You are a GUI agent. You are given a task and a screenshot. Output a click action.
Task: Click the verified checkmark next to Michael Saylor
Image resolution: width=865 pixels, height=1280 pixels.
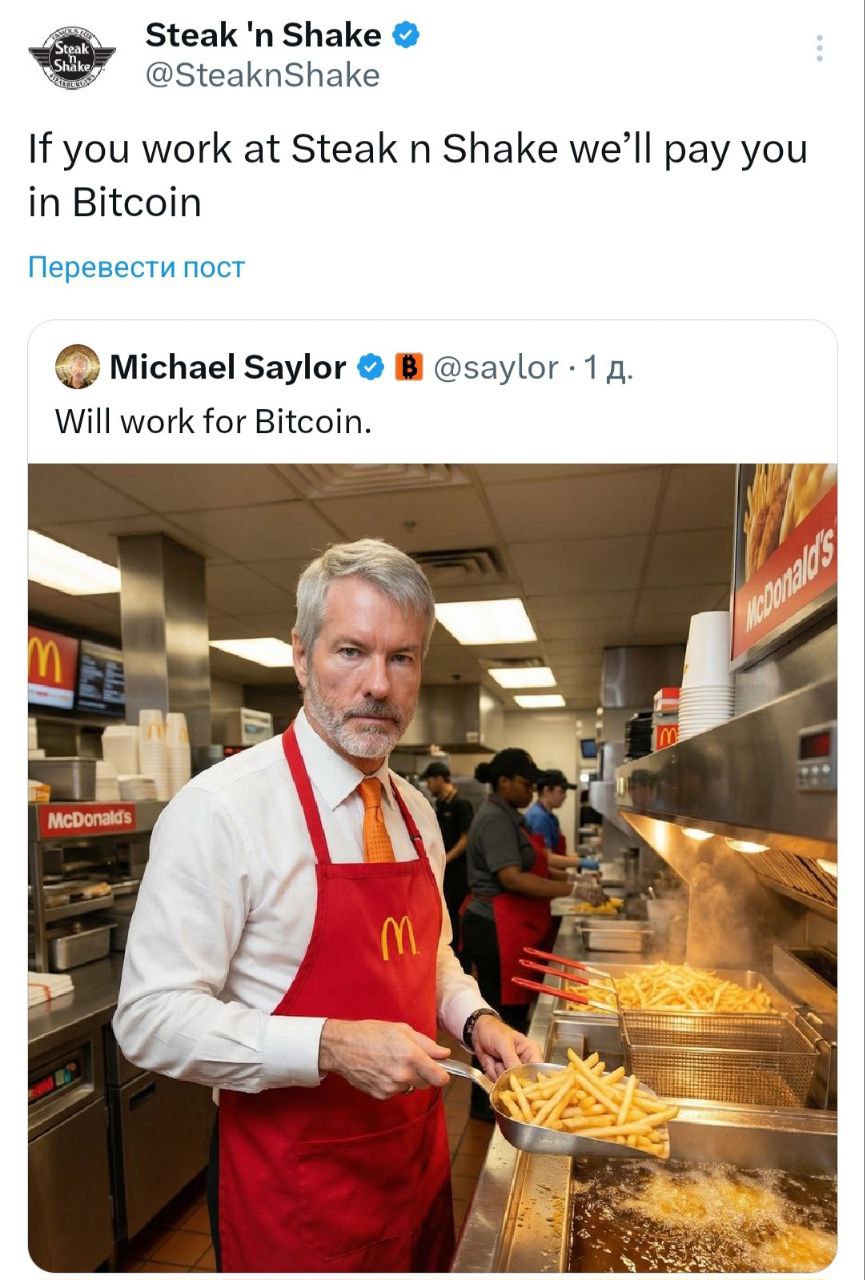point(369,368)
